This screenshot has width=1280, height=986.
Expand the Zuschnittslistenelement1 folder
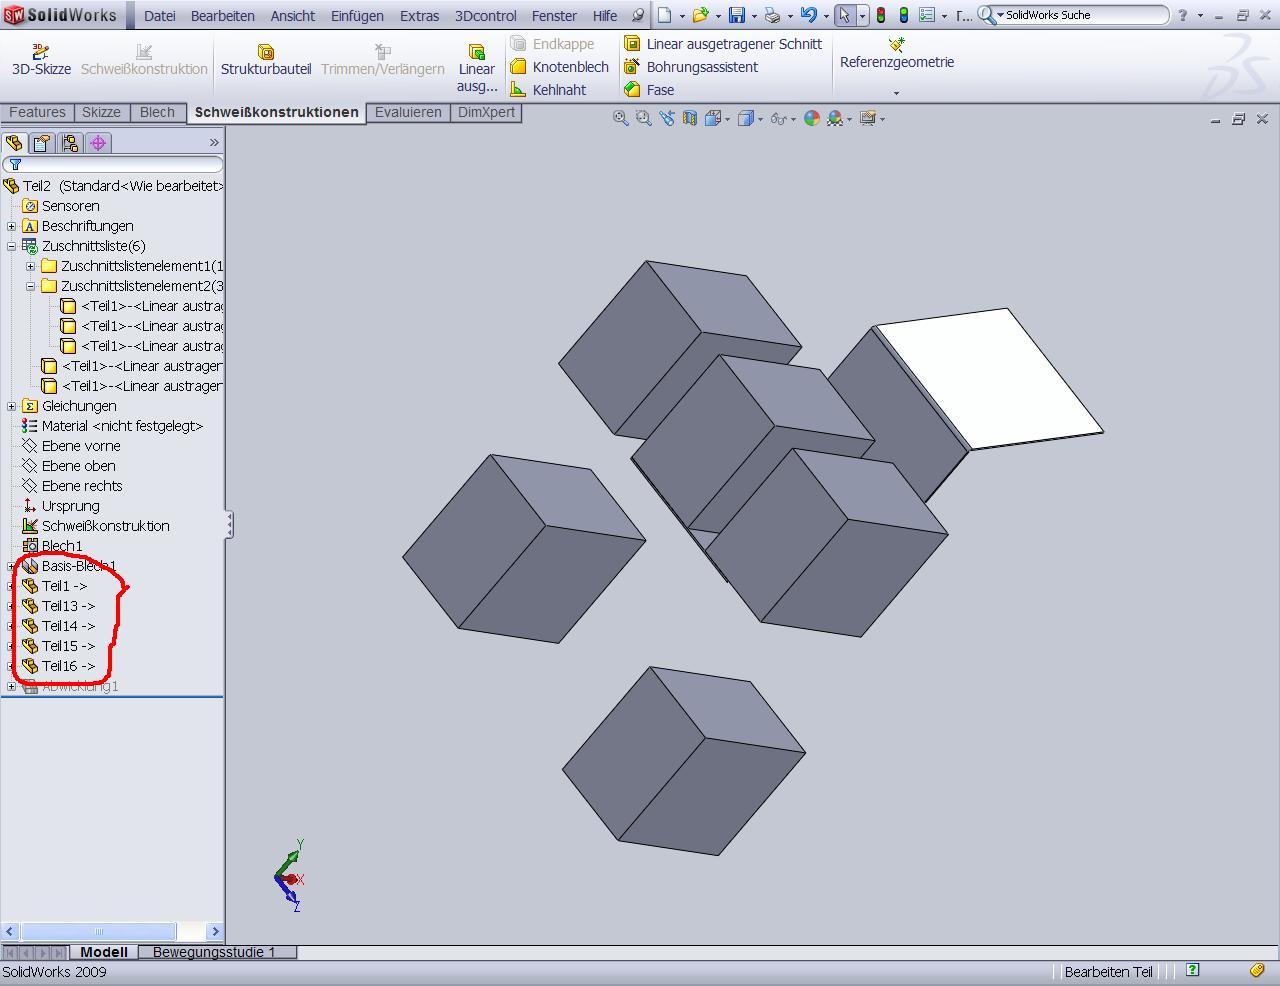coord(31,266)
